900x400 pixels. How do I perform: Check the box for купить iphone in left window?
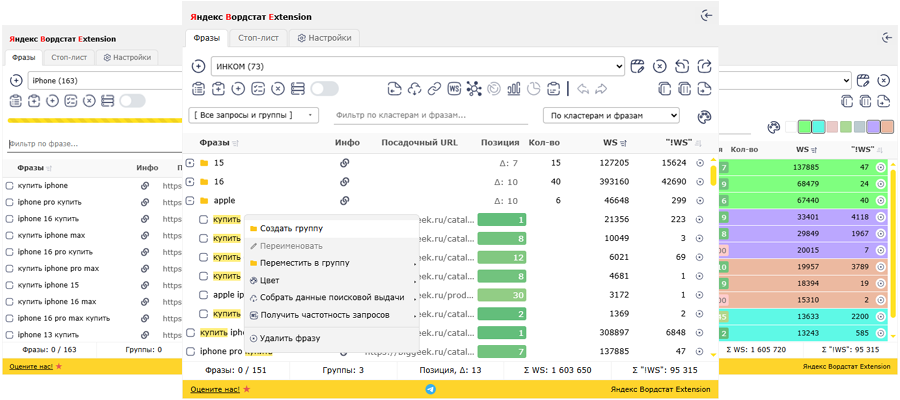9,186
